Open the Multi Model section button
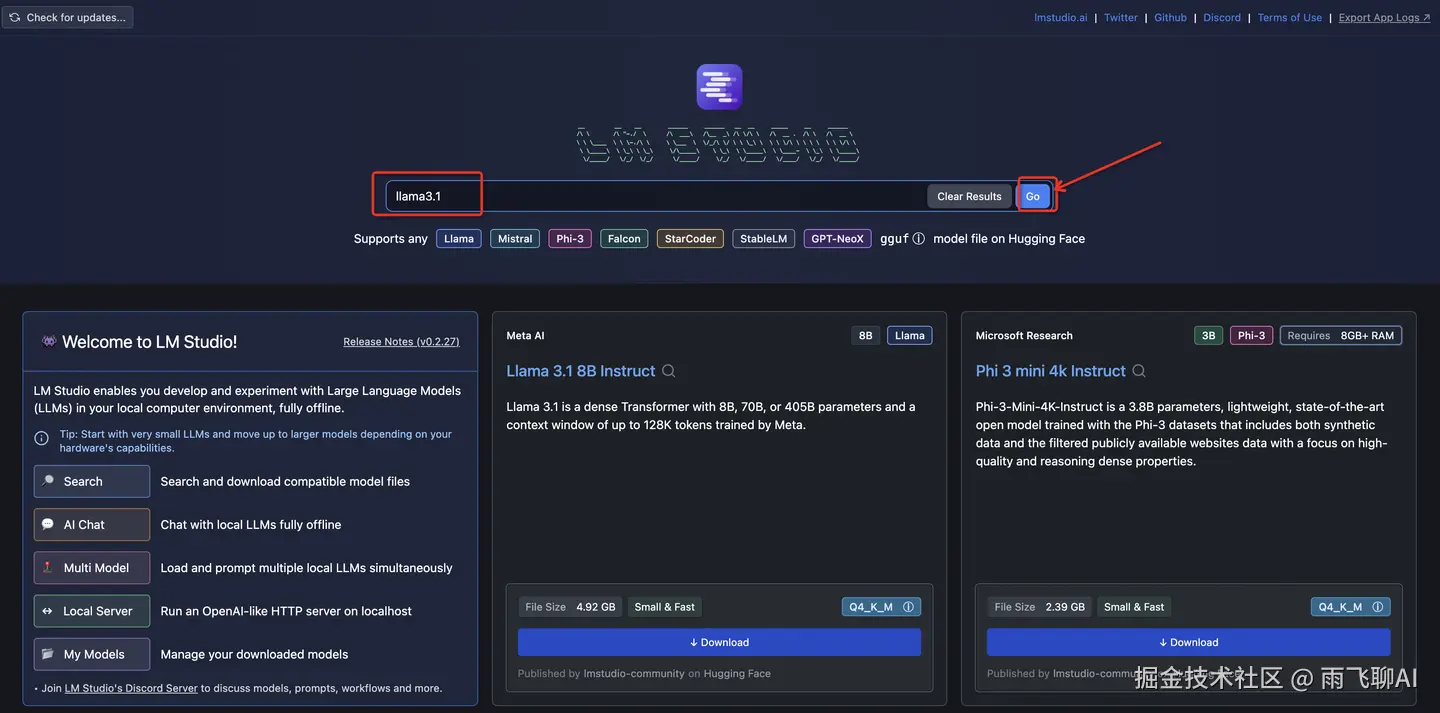 click(x=92, y=568)
